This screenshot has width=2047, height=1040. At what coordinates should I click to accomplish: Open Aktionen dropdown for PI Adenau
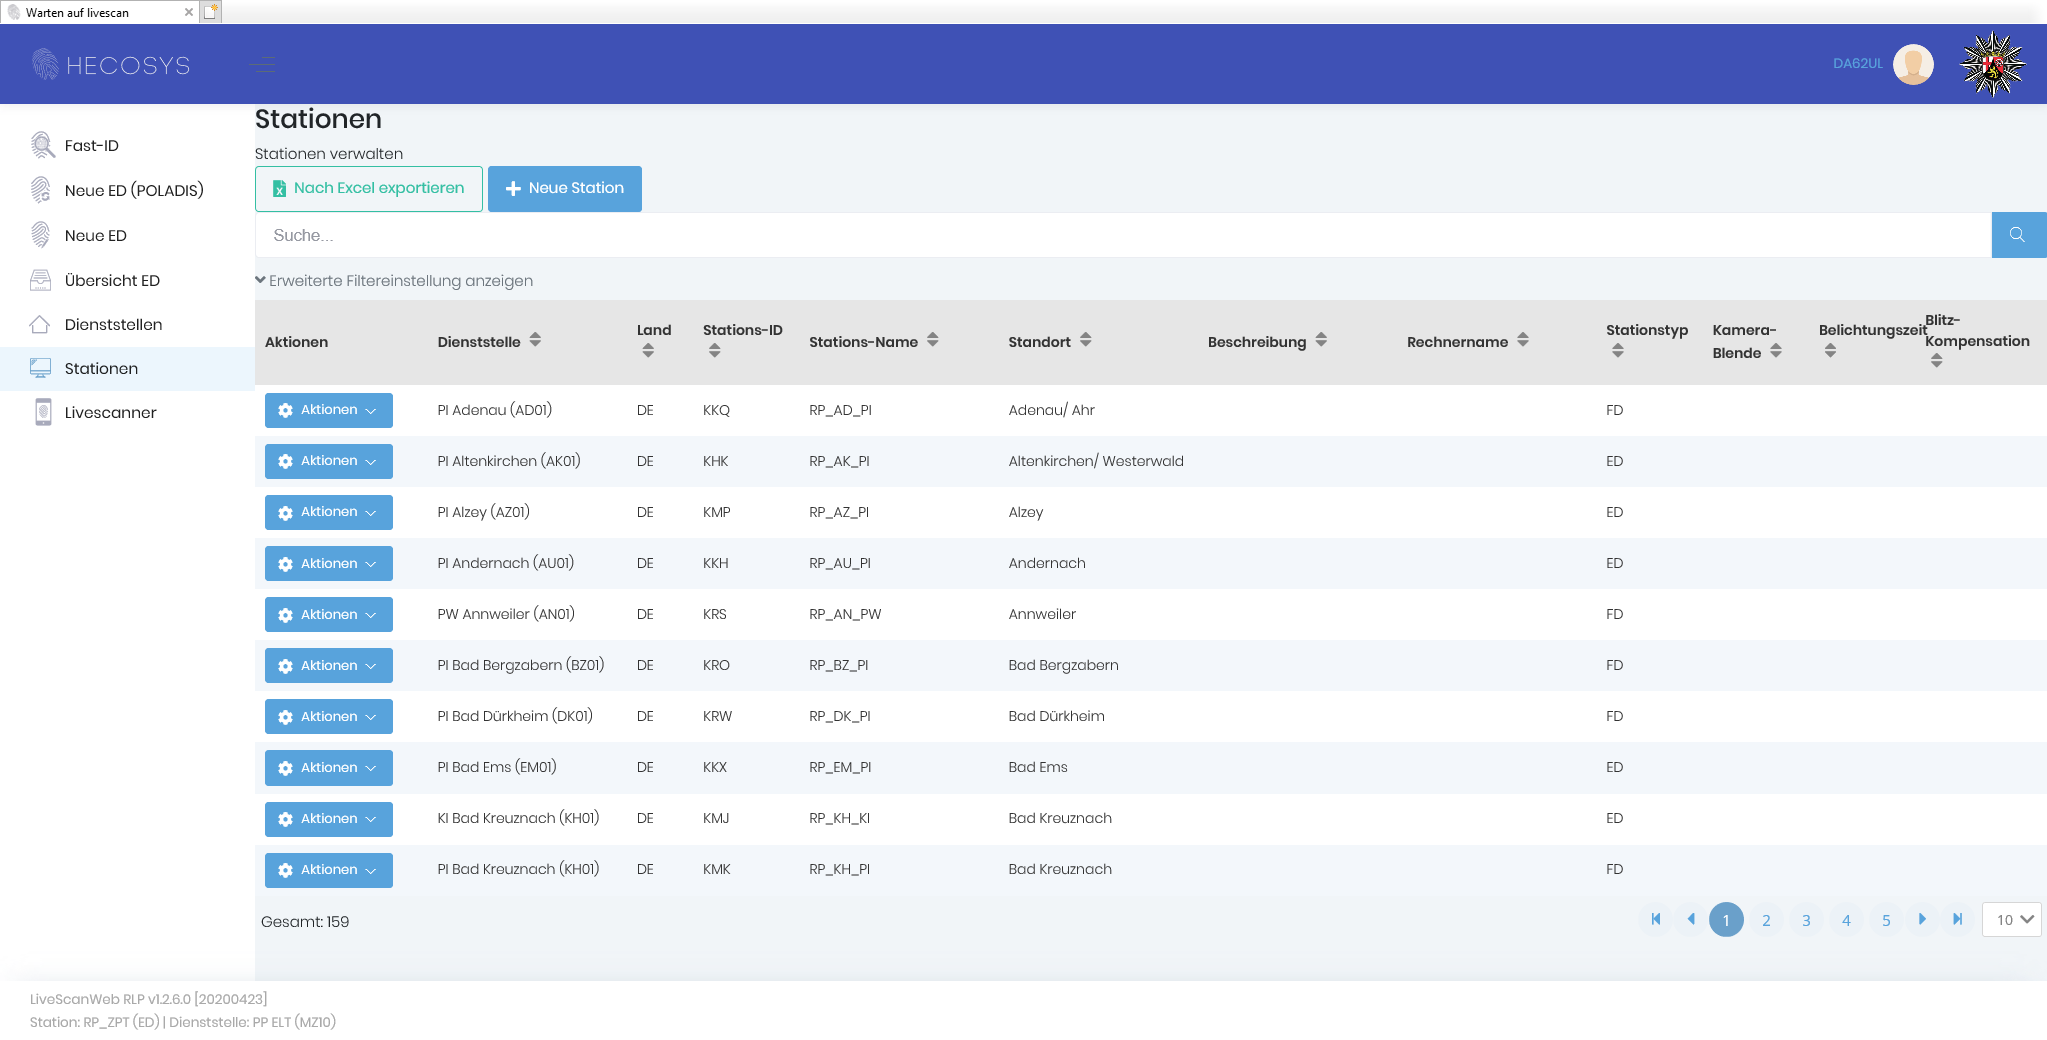tap(328, 410)
